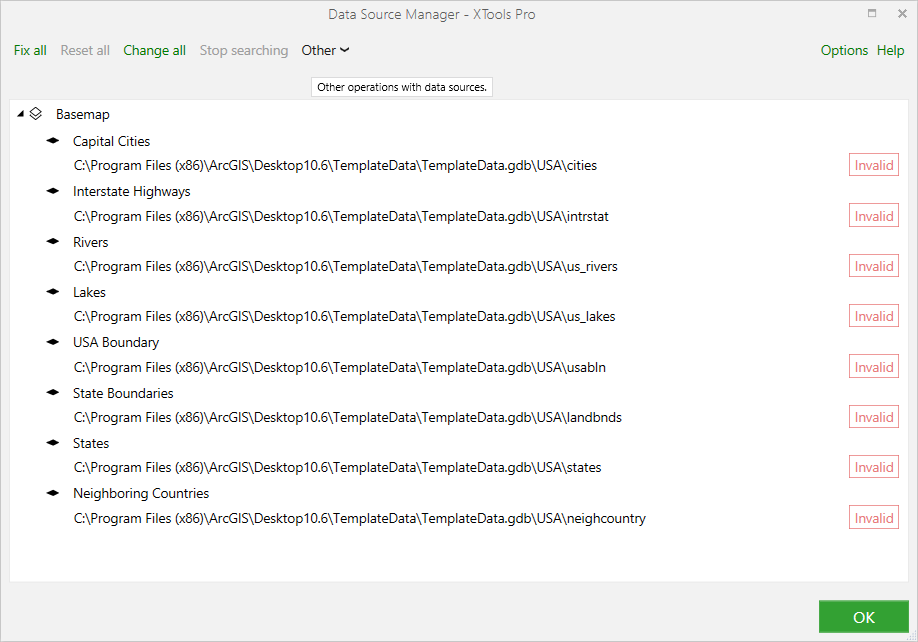
Task: Click the Neighboring Countries layer icon
Action: pyautogui.click(x=53, y=493)
